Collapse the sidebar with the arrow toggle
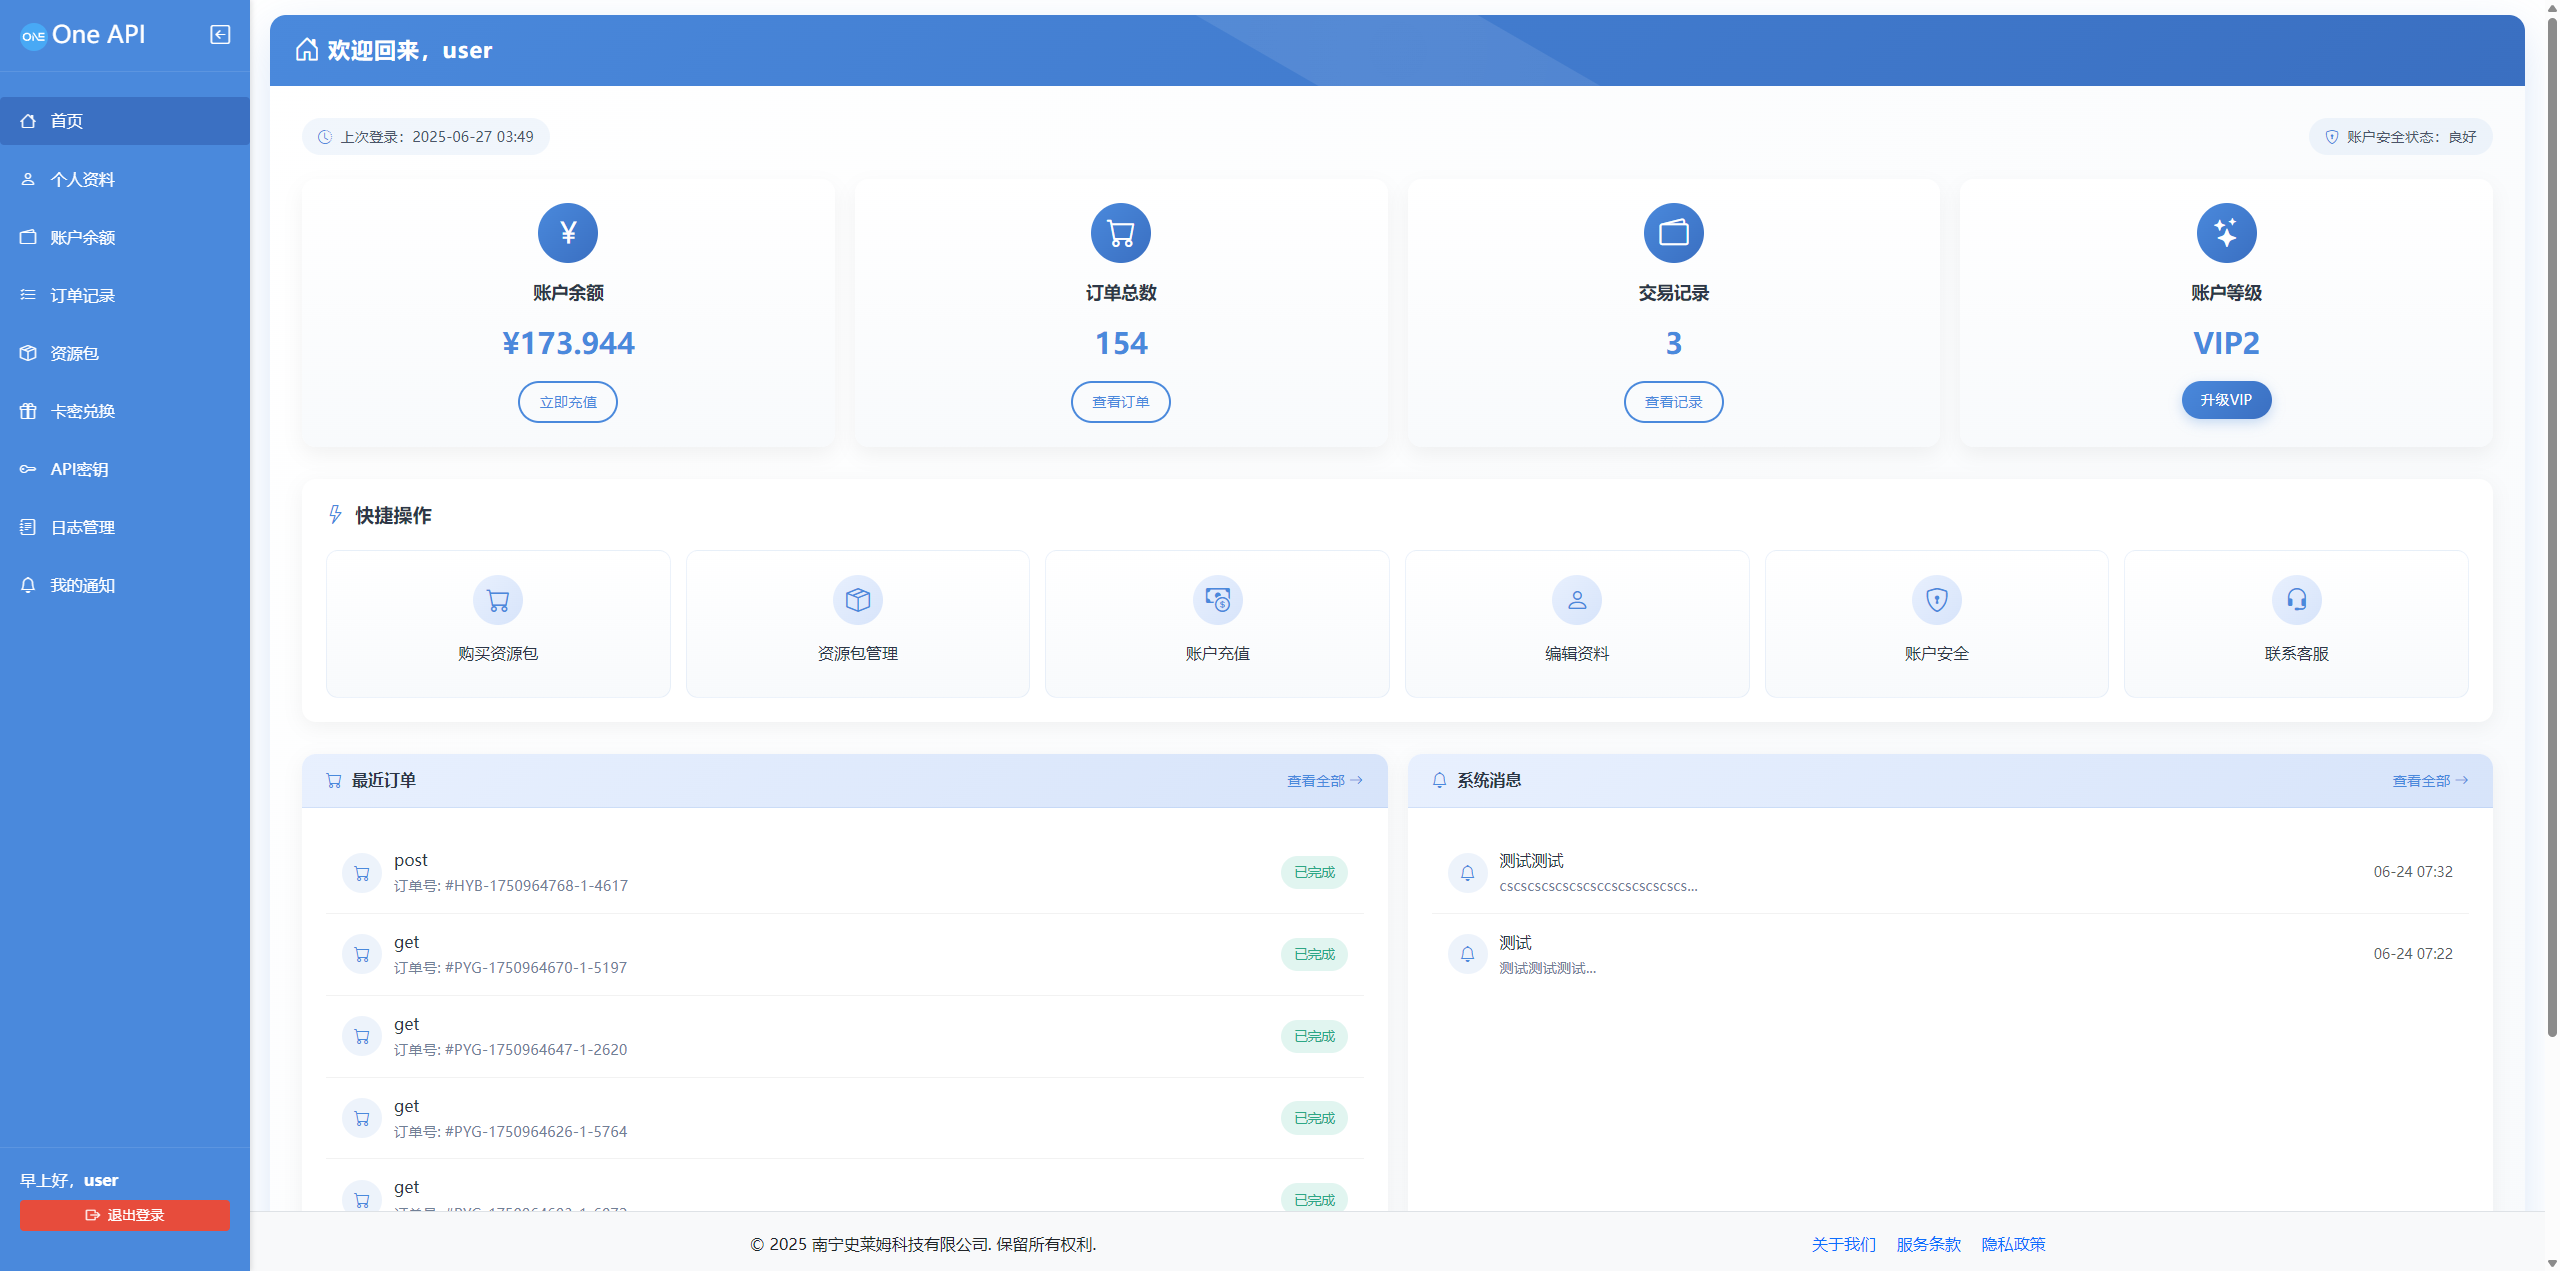This screenshot has width=2560, height=1271. (219, 34)
